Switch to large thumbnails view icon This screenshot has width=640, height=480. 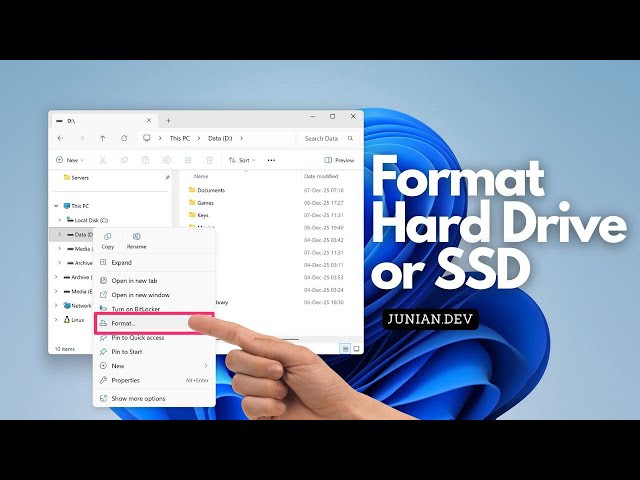pyautogui.click(x=356, y=349)
